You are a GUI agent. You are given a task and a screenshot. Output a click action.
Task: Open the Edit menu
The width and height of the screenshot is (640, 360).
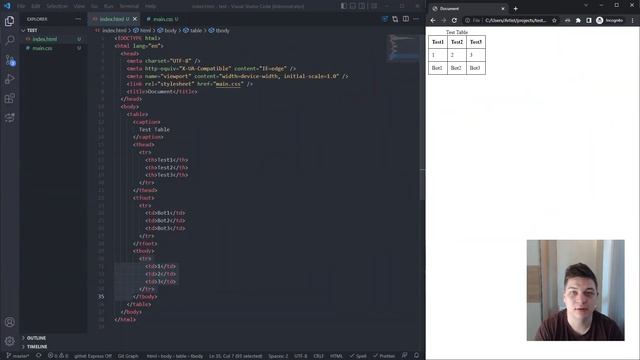click(36, 6)
